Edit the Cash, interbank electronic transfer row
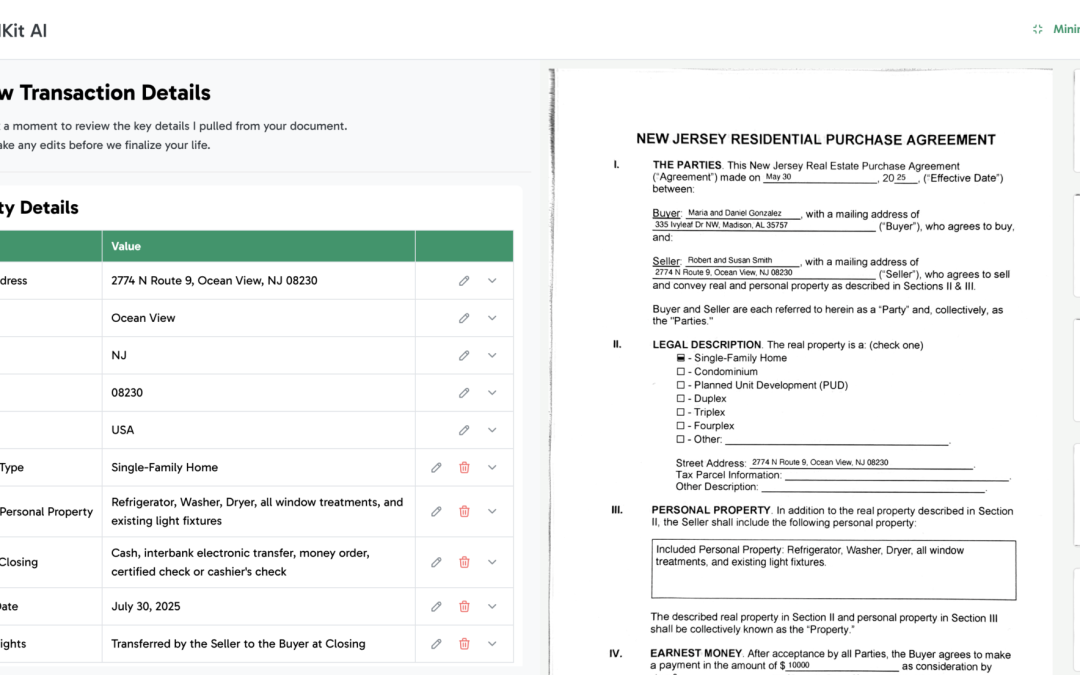This screenshot has width=1080, height=675. (x=436, y=562)
